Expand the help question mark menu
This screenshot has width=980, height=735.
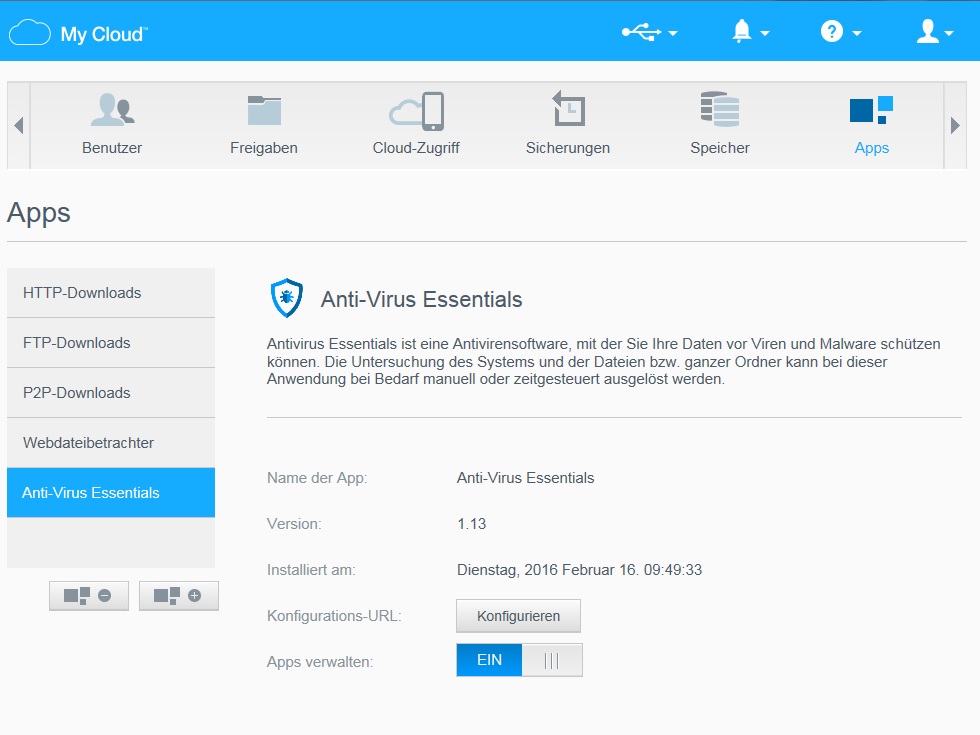(840, 32)
